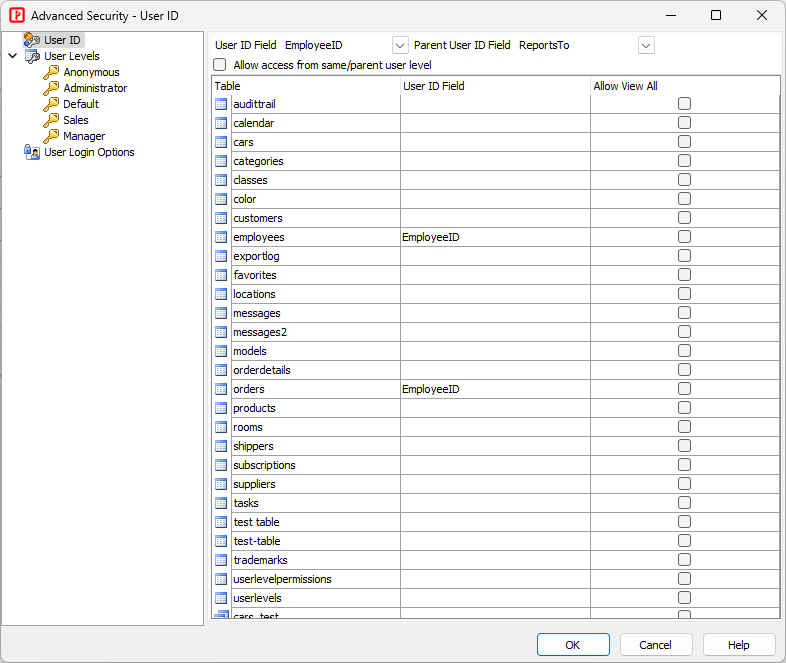The height and width of the screenshot is (663, 786).
Task: Click the Cancel button
Action: 656,645
